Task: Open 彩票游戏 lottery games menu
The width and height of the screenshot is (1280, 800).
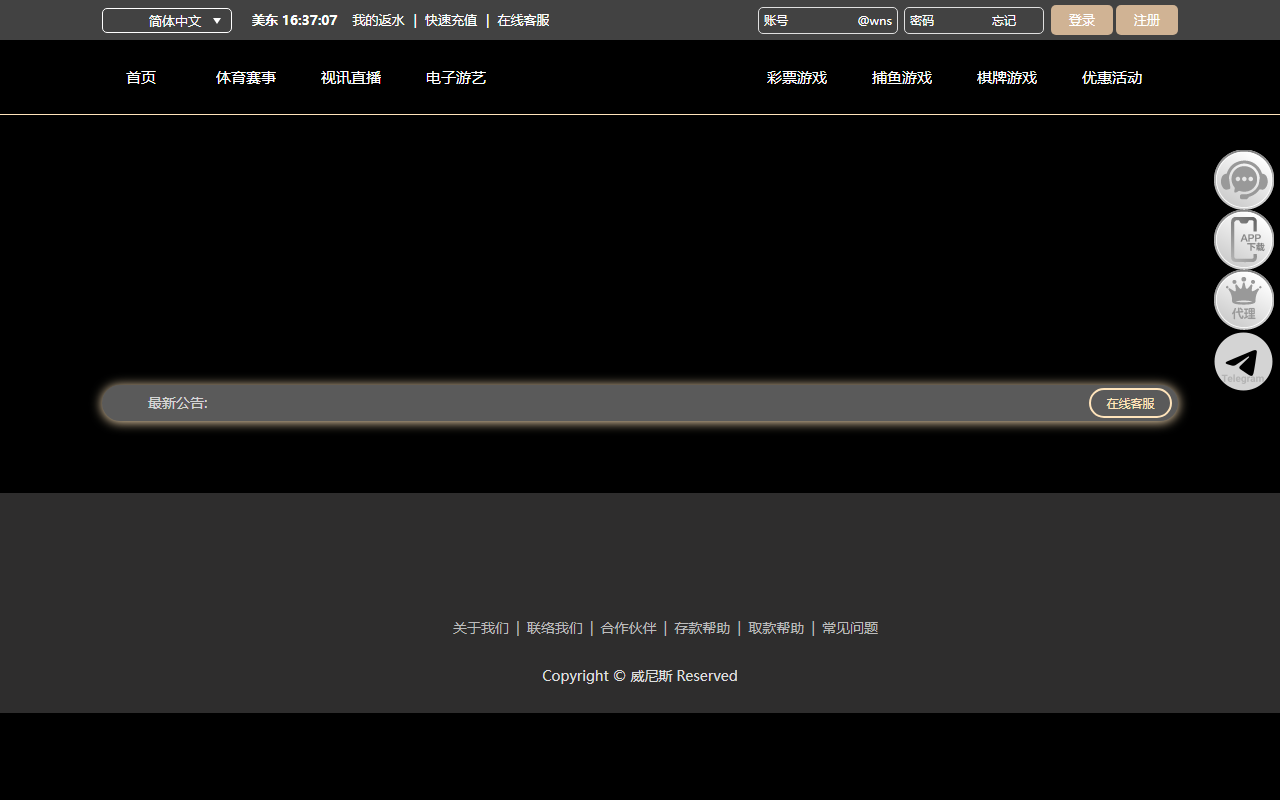Action: pyautogui.click(x=797, y=78)
